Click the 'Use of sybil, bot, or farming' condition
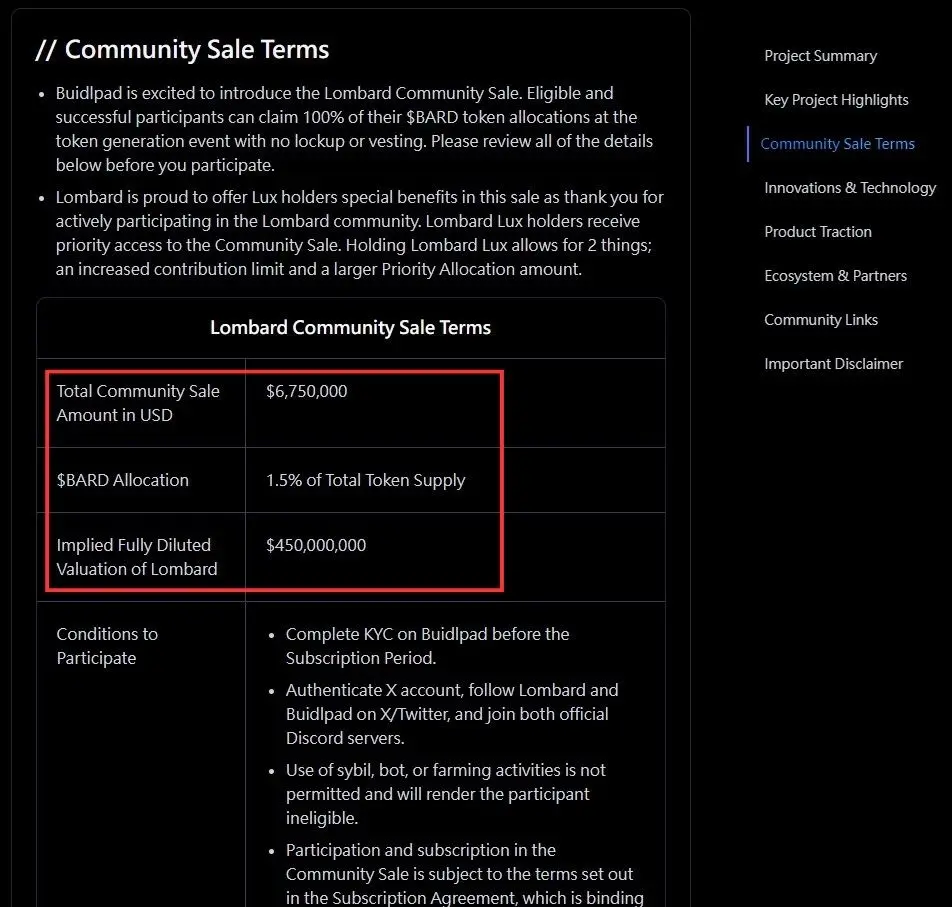 446,794
